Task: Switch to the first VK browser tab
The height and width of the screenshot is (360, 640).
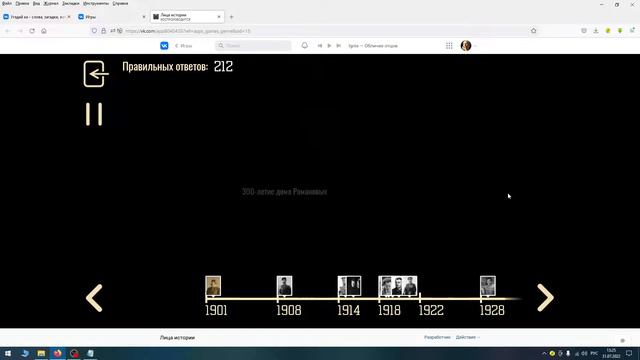Action: [37, 17]
